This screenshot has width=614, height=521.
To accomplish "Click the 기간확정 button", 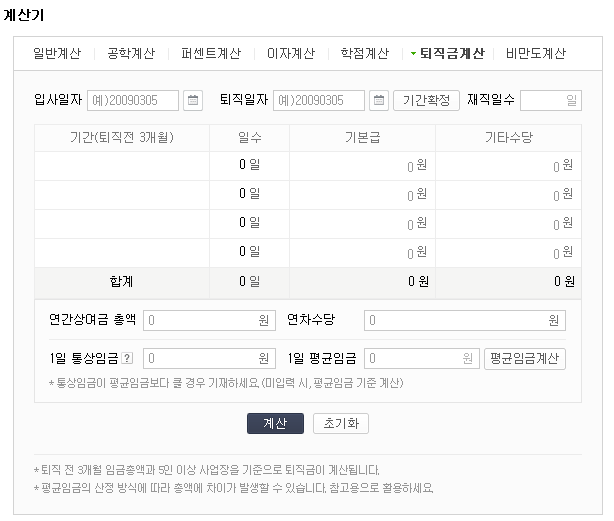I will pyautogui.click(x=426, y=101).
